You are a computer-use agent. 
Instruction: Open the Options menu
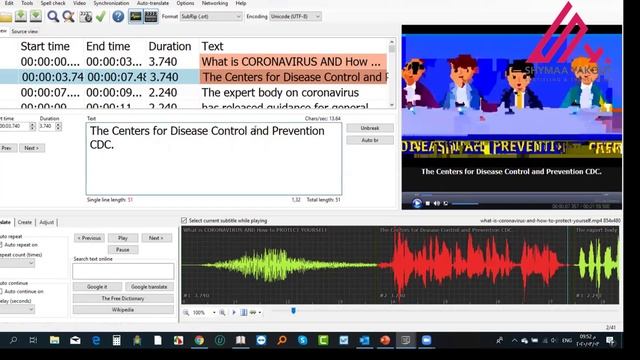tap(185, 3)
